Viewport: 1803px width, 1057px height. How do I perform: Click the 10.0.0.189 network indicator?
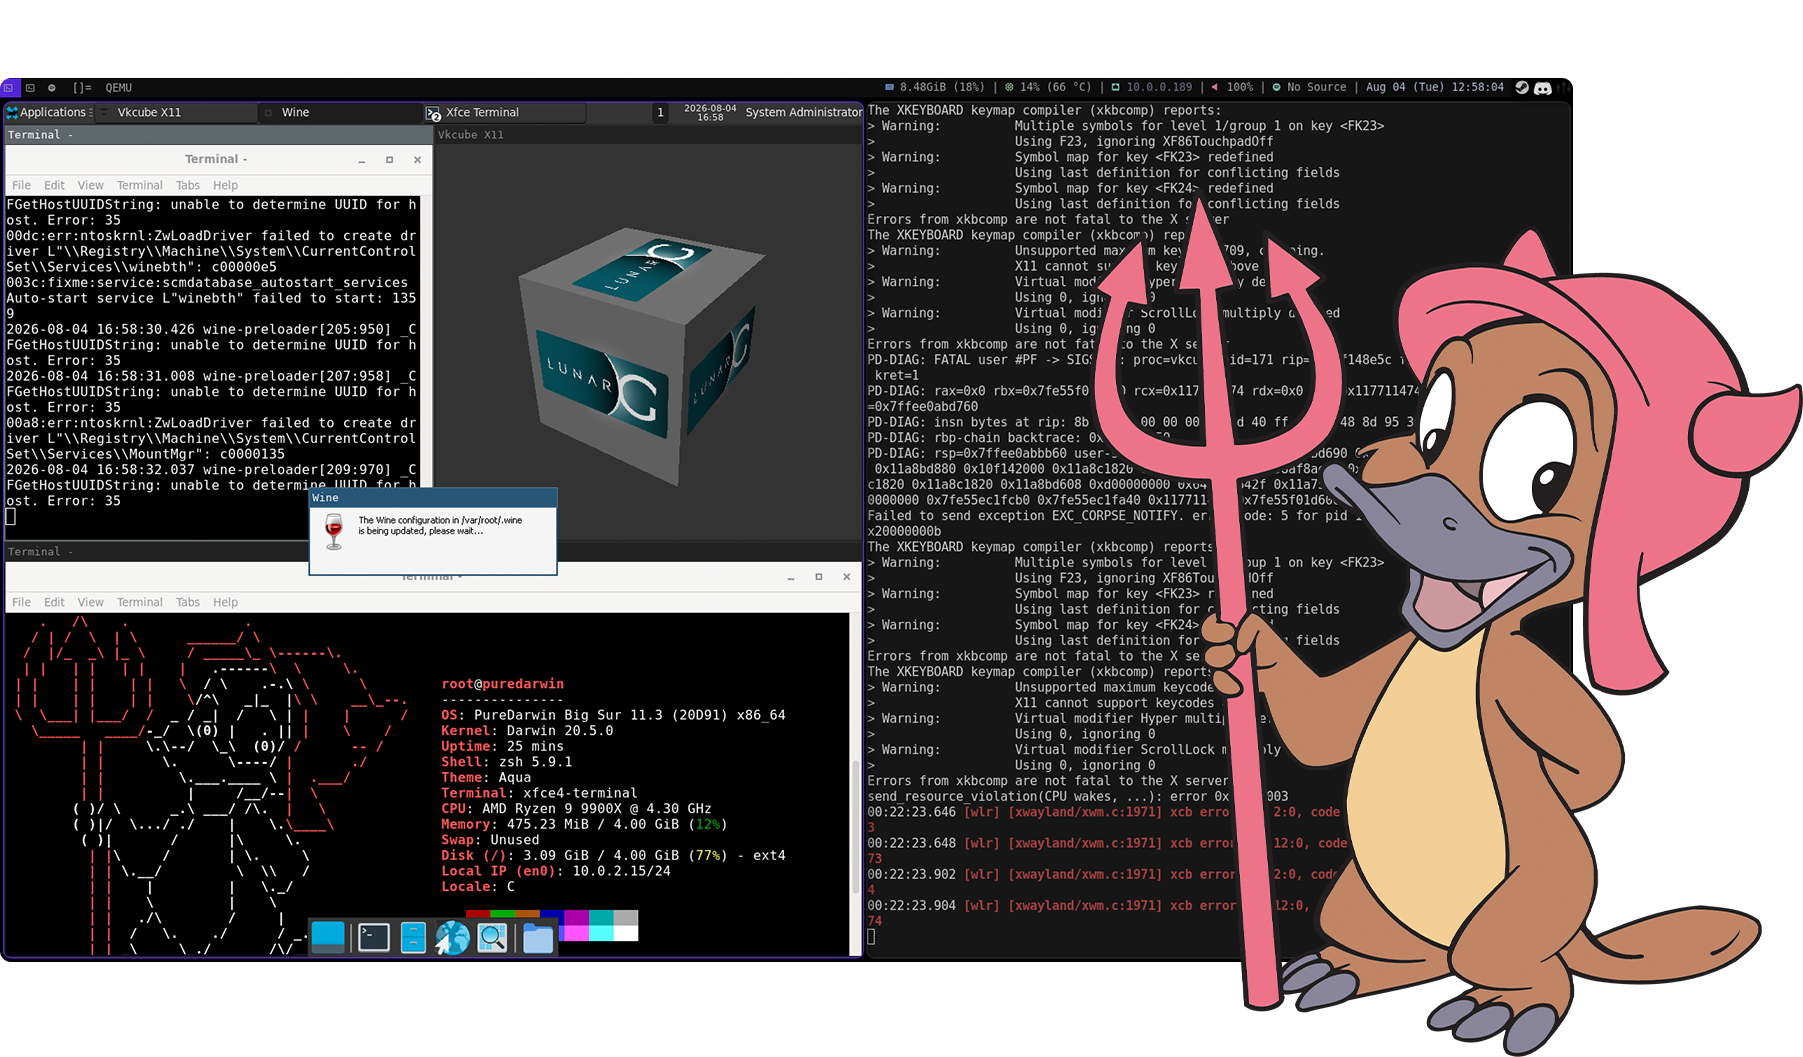[x=1151, y=88]
